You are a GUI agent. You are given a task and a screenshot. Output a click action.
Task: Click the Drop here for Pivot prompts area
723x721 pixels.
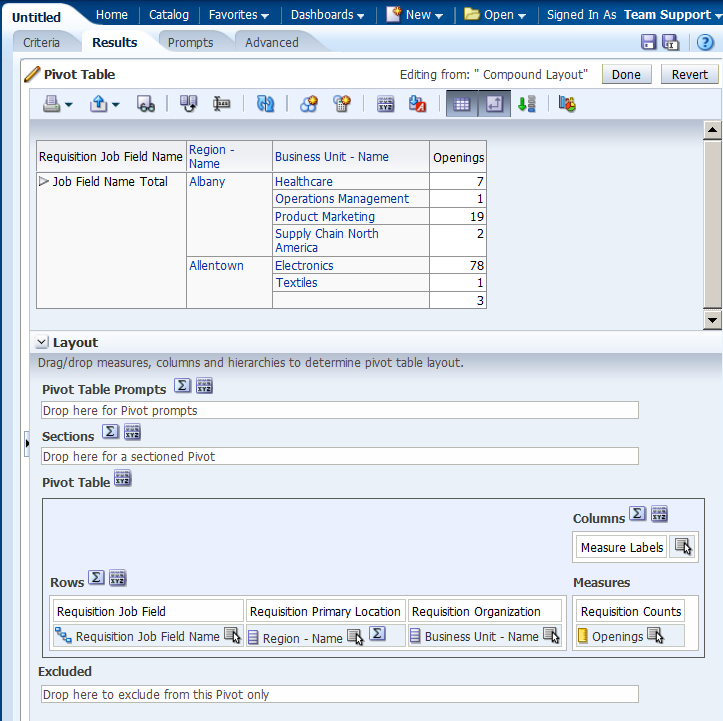point(340,410)
